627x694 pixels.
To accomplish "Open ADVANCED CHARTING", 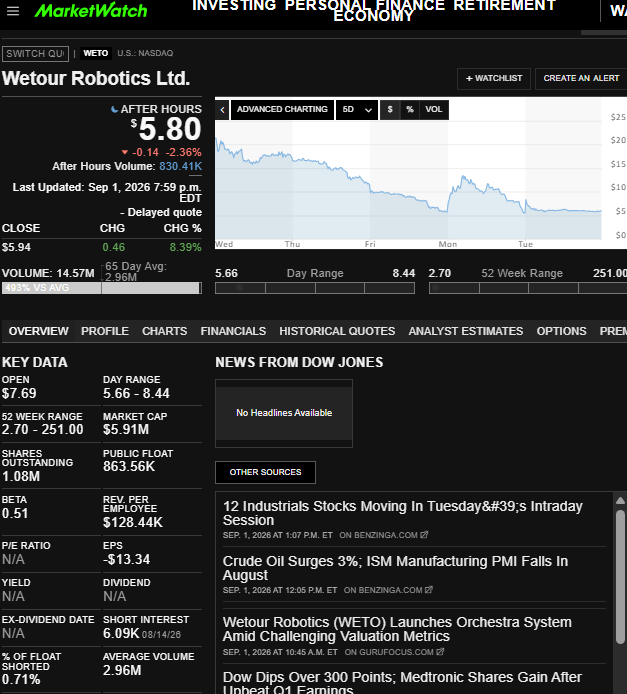I will 282,109.
